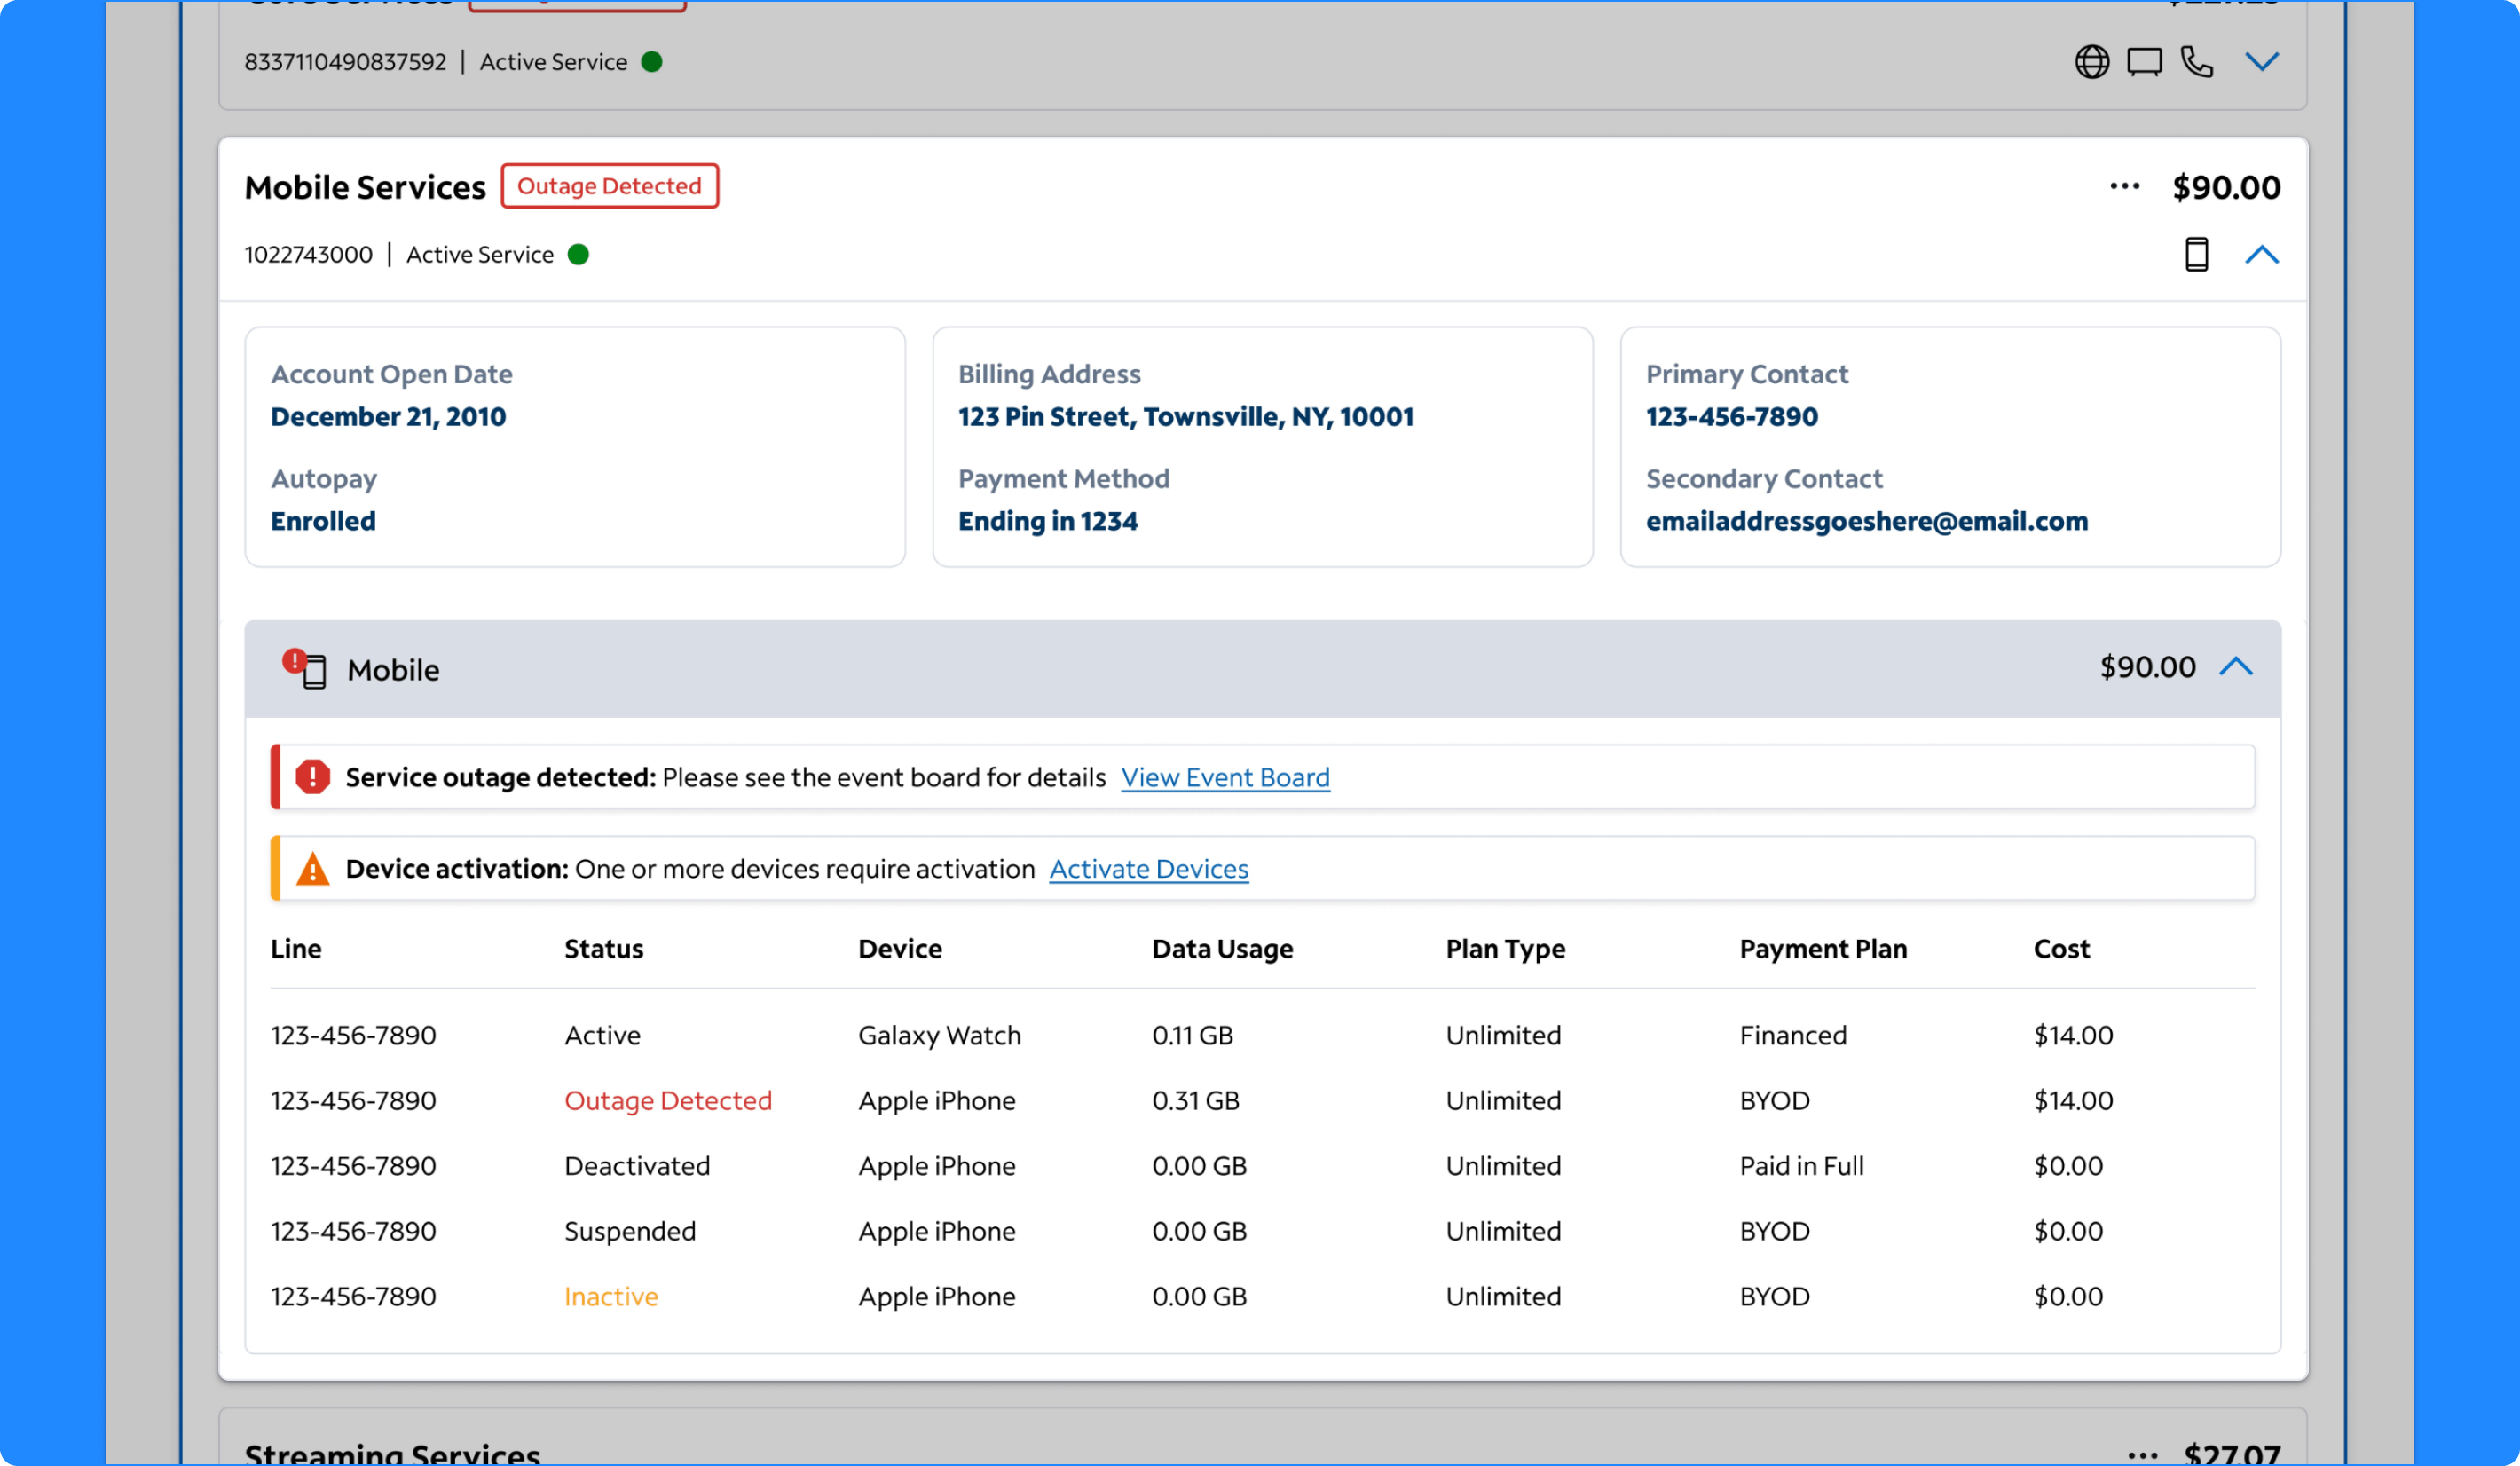Open Mobile Services more options ellipsis

pyautogui.click(x=2124, y=187)
